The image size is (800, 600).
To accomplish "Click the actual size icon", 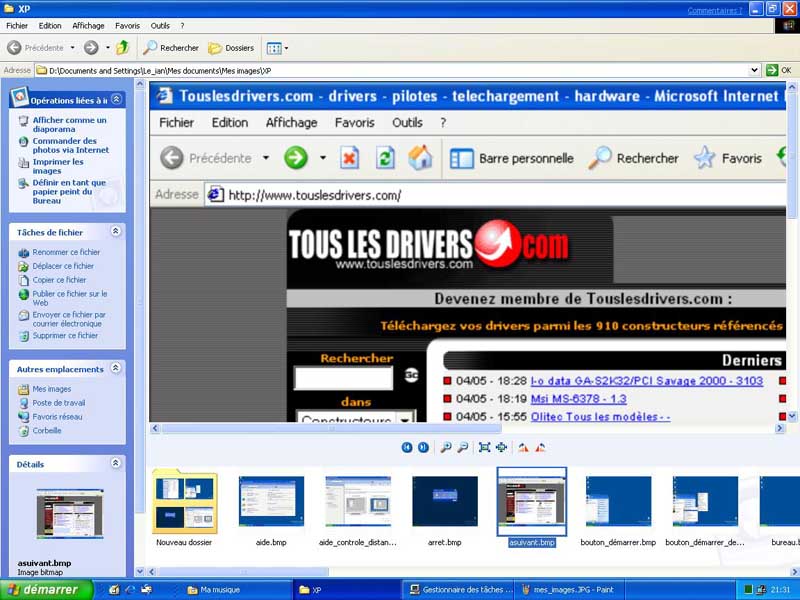I will click(501, 447).
